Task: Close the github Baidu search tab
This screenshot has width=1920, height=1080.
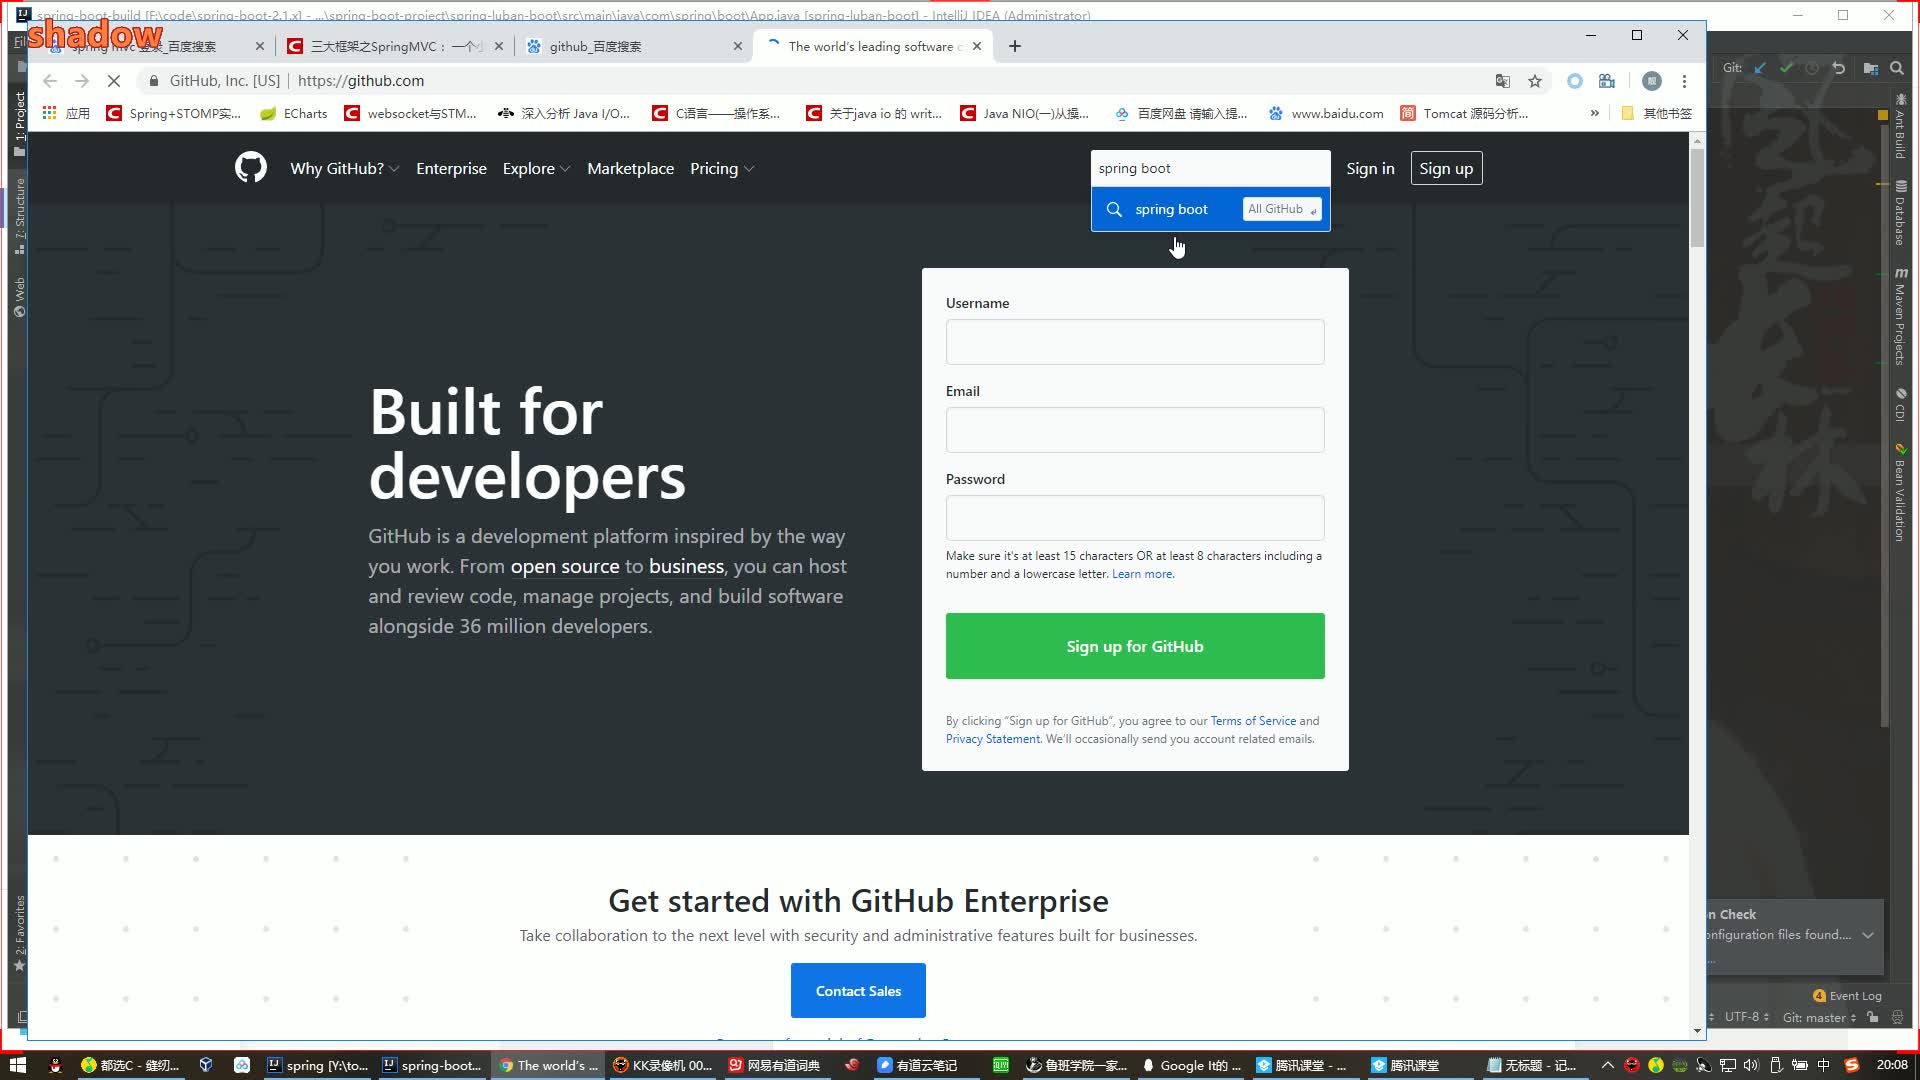Action: 738,46
